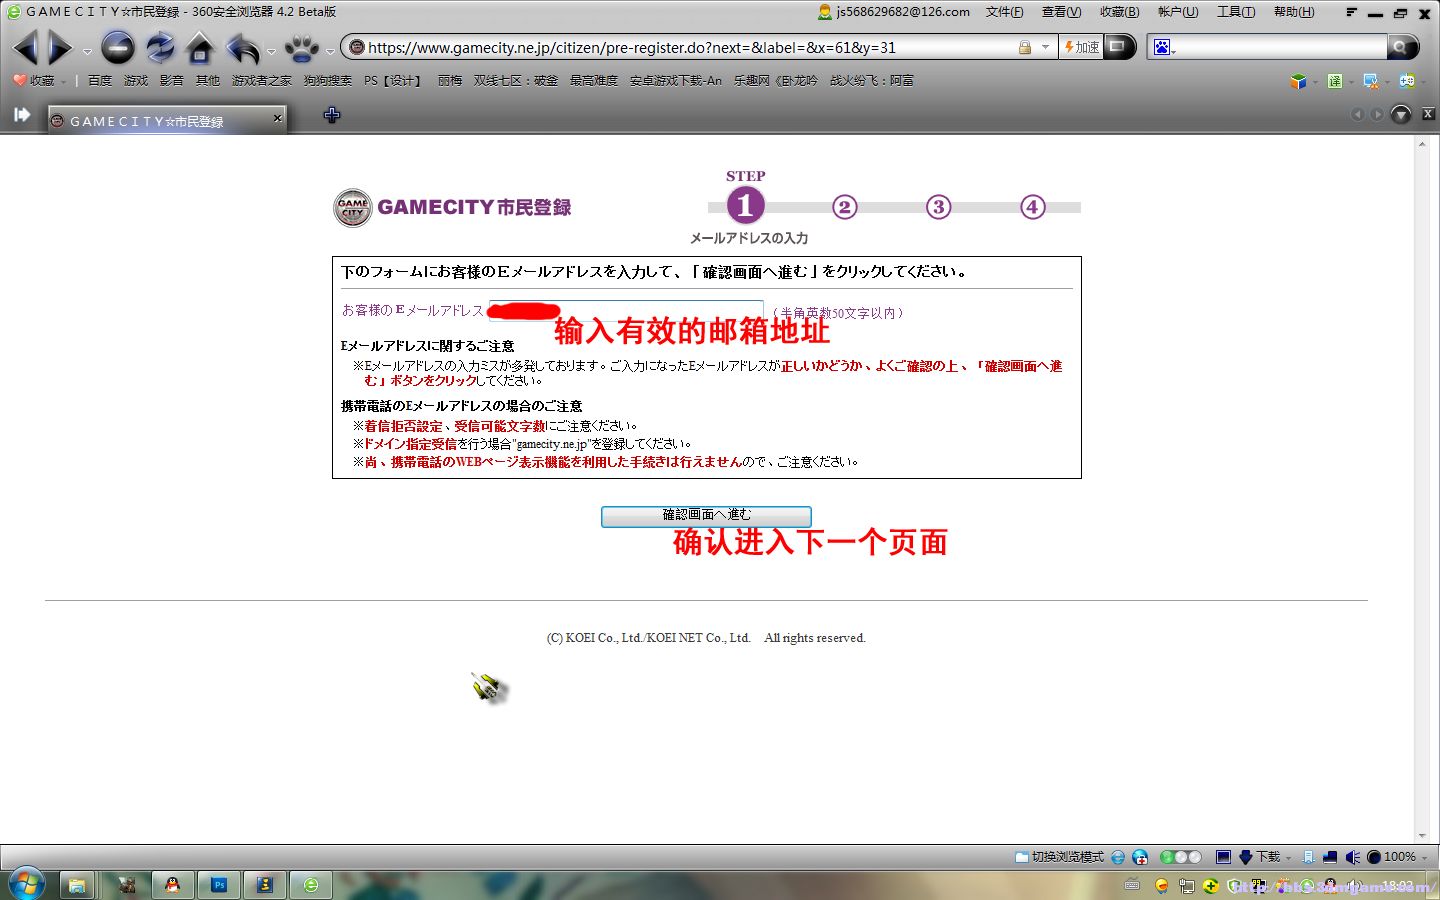Open dropdown next to forward arrow
The width and height of the screenshot is (1440, 900).
(x=87, y=51)
